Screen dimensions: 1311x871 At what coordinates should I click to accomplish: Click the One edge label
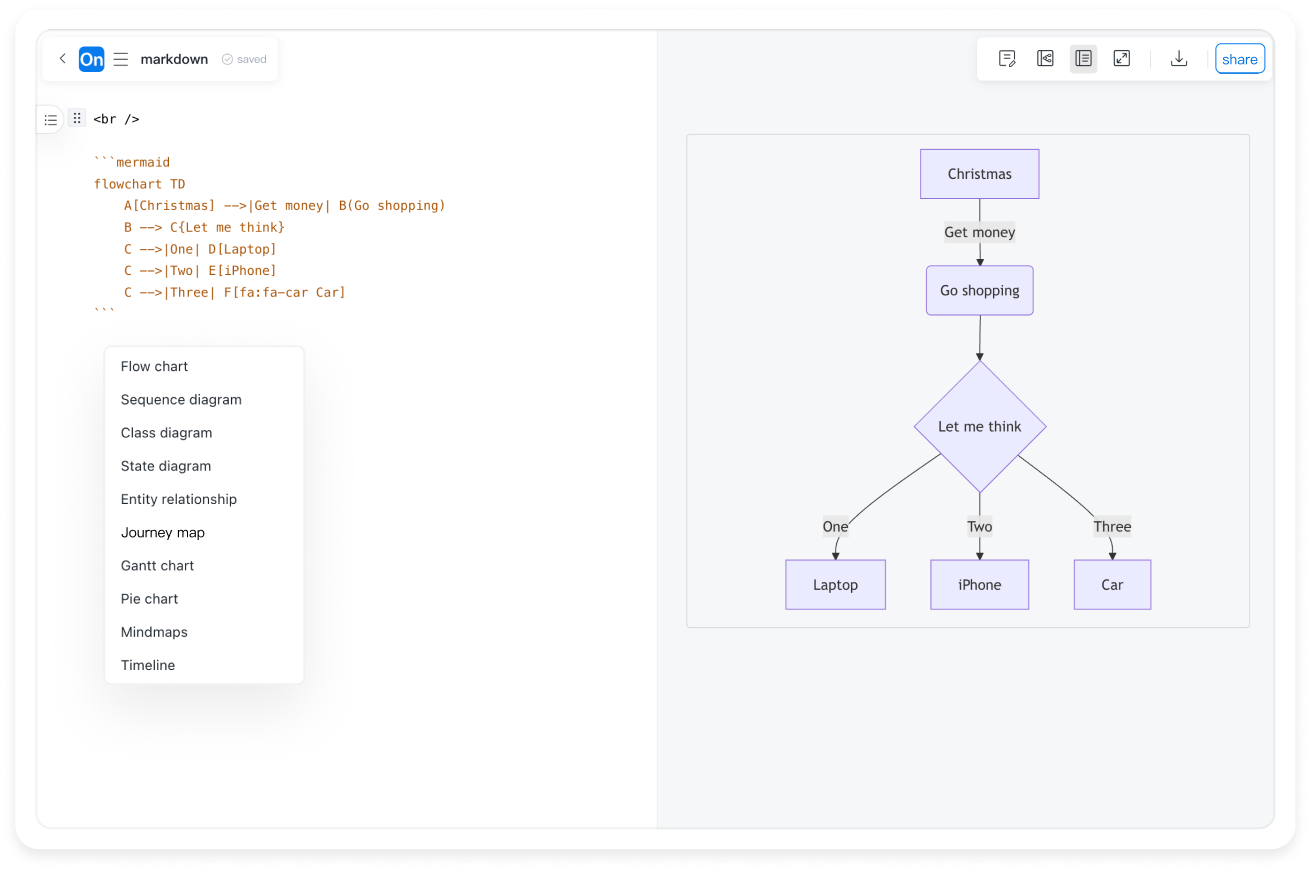click(x=835, y=527)
